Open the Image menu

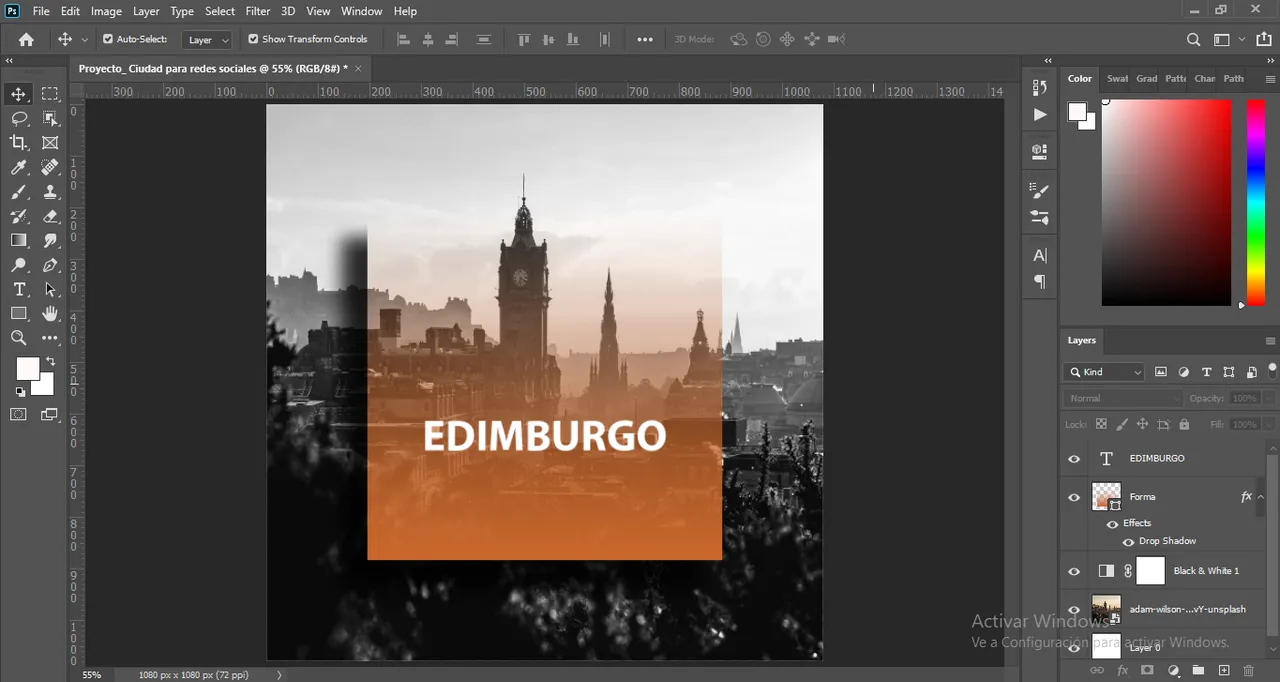click(x=106, y=11)
